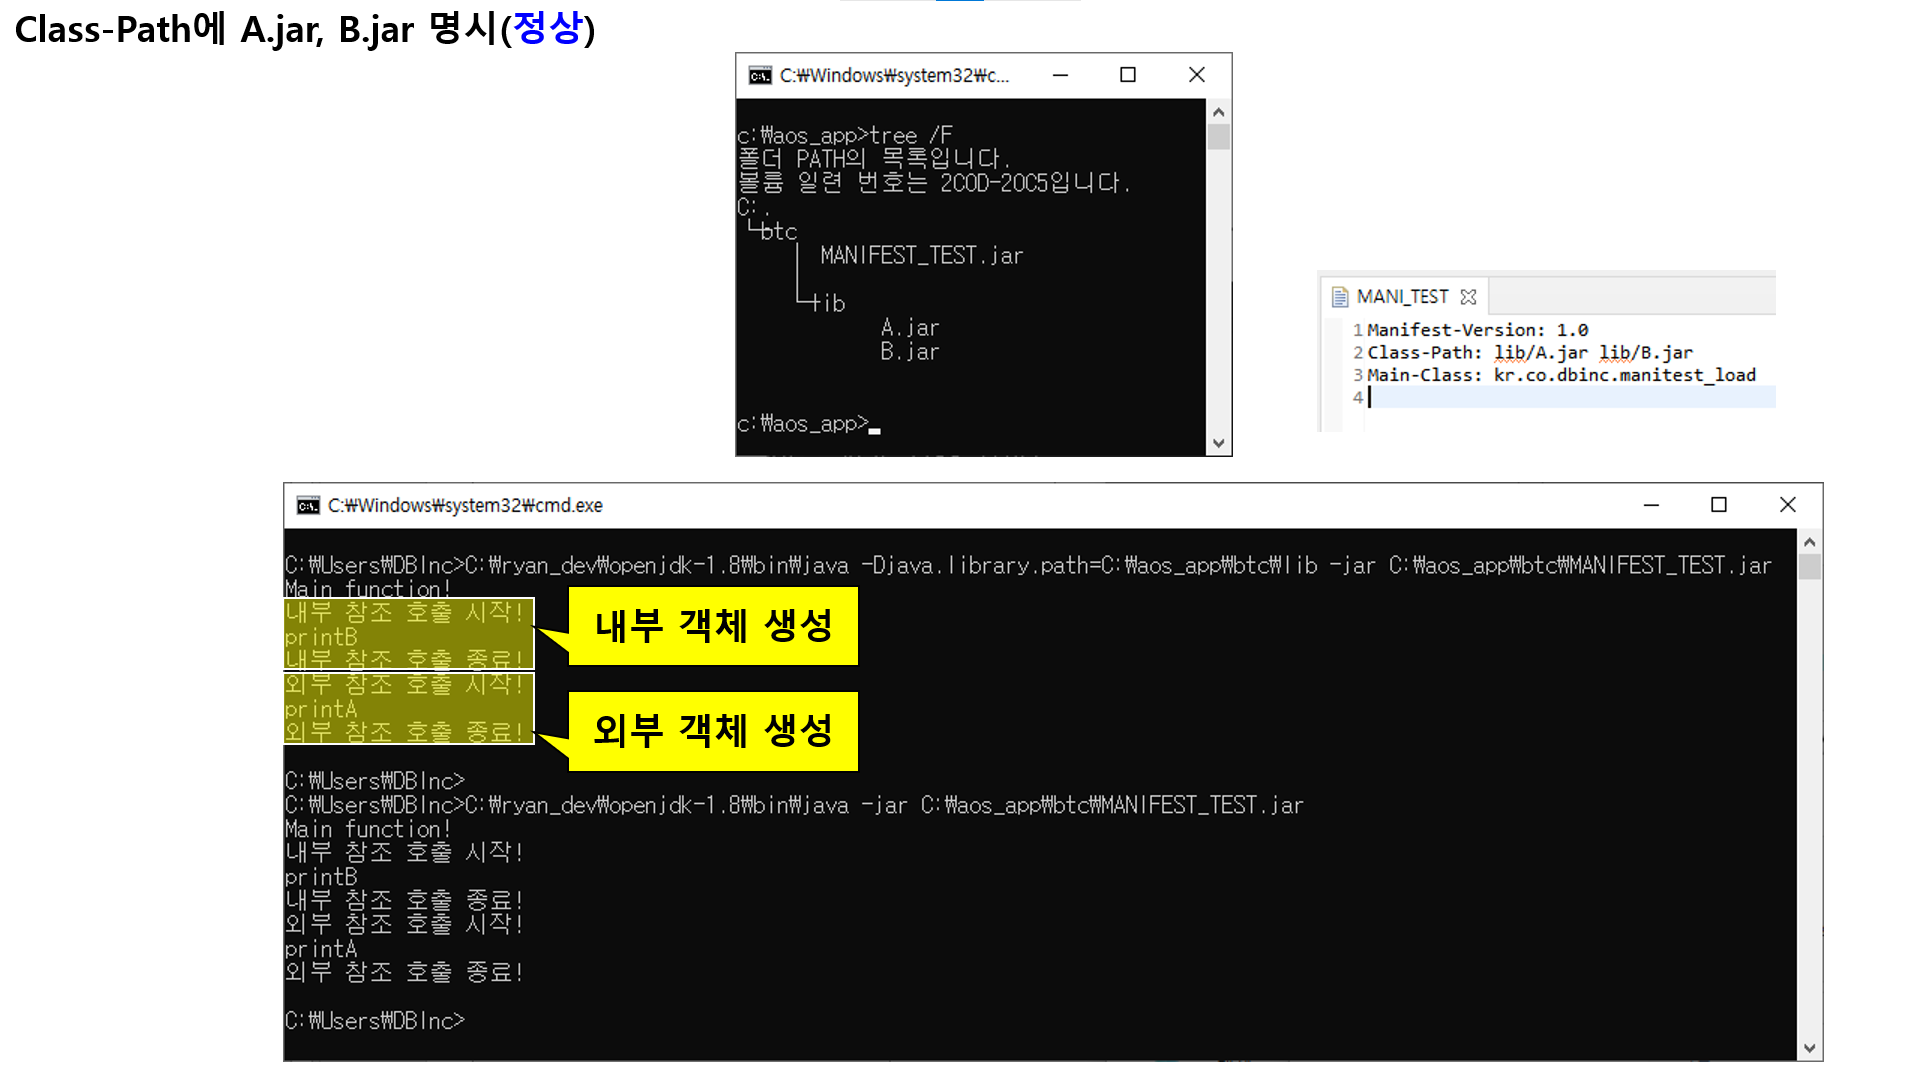Maximize the small tree command window
The image size is (1920, 1080).
1128,75
